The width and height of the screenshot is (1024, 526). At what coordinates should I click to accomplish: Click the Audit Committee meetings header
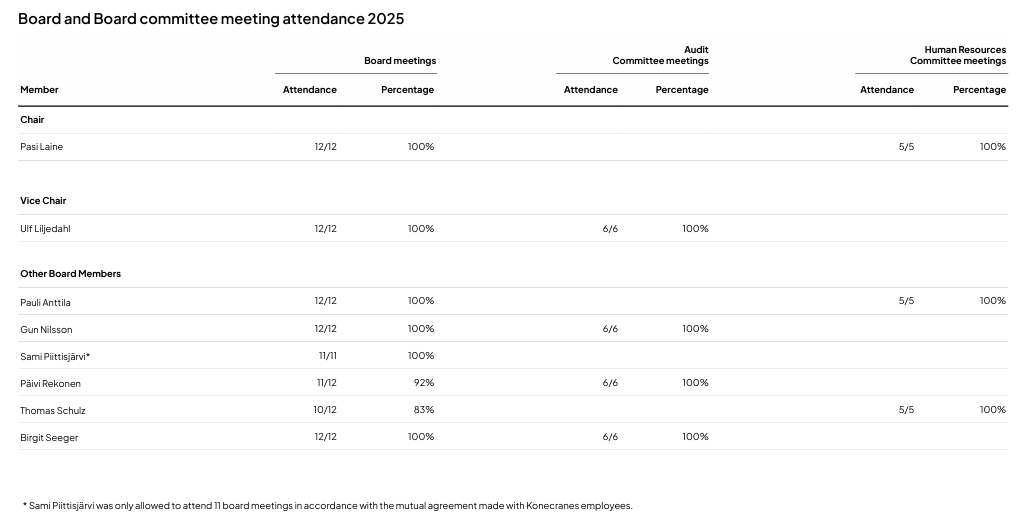660,55
